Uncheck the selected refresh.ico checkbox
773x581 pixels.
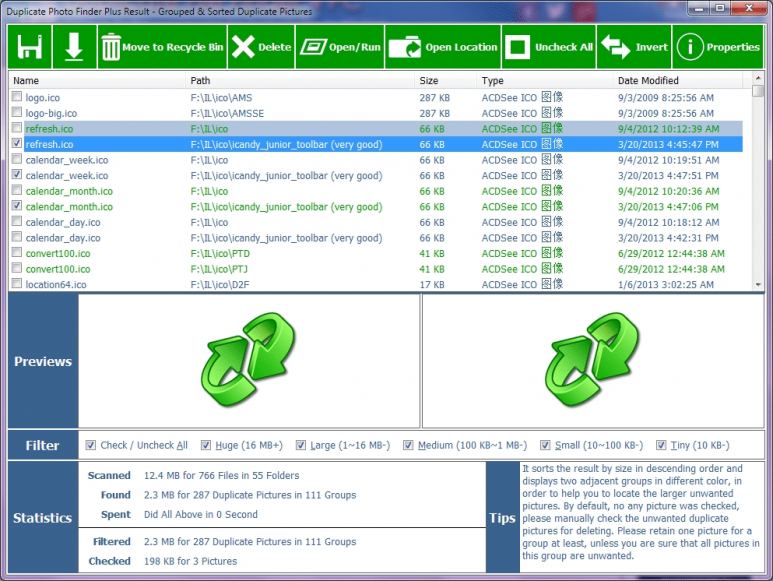click(x=17, y=144)
